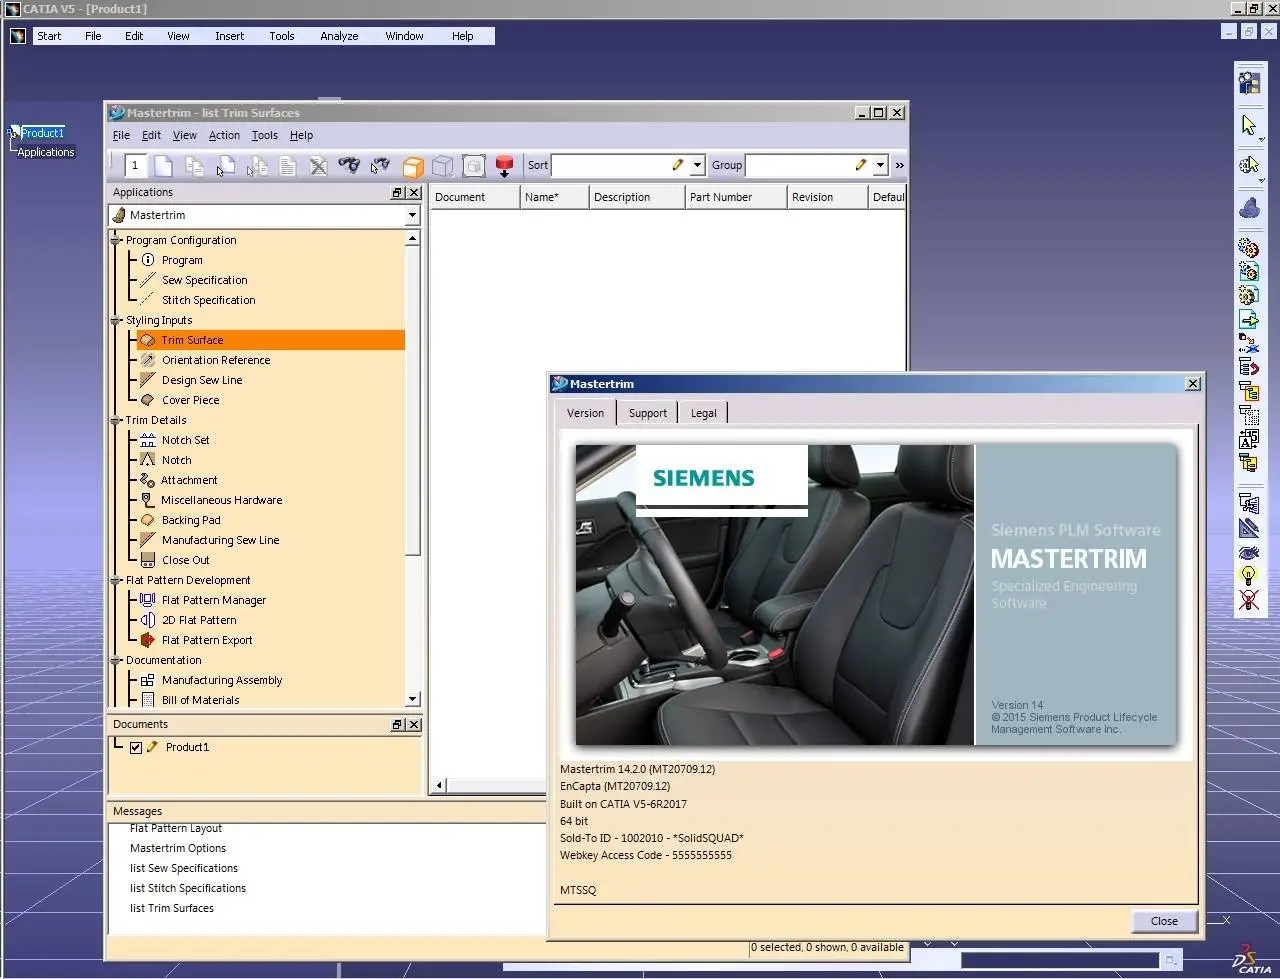Click the Part Number column header
The width and height of the screenshot is (1280, 979).
(x=735, y=197)
